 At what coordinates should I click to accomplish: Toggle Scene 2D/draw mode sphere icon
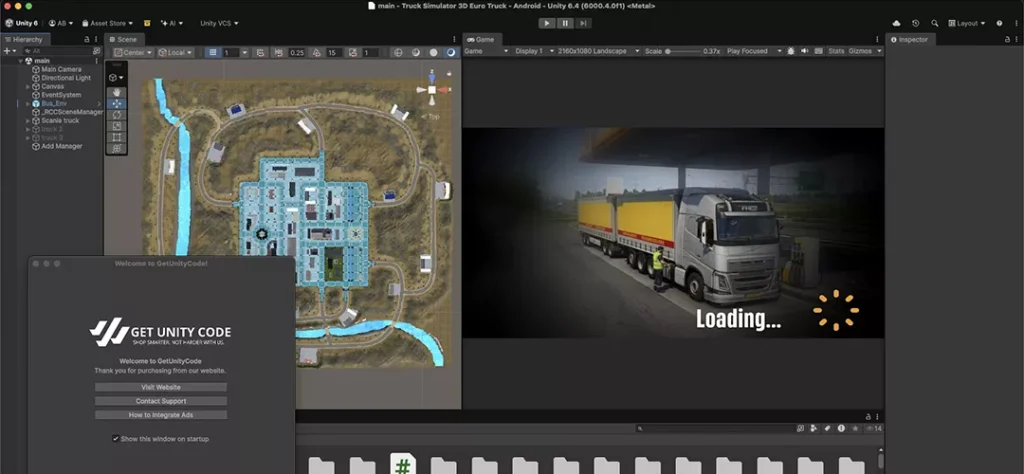coord(433,52)
